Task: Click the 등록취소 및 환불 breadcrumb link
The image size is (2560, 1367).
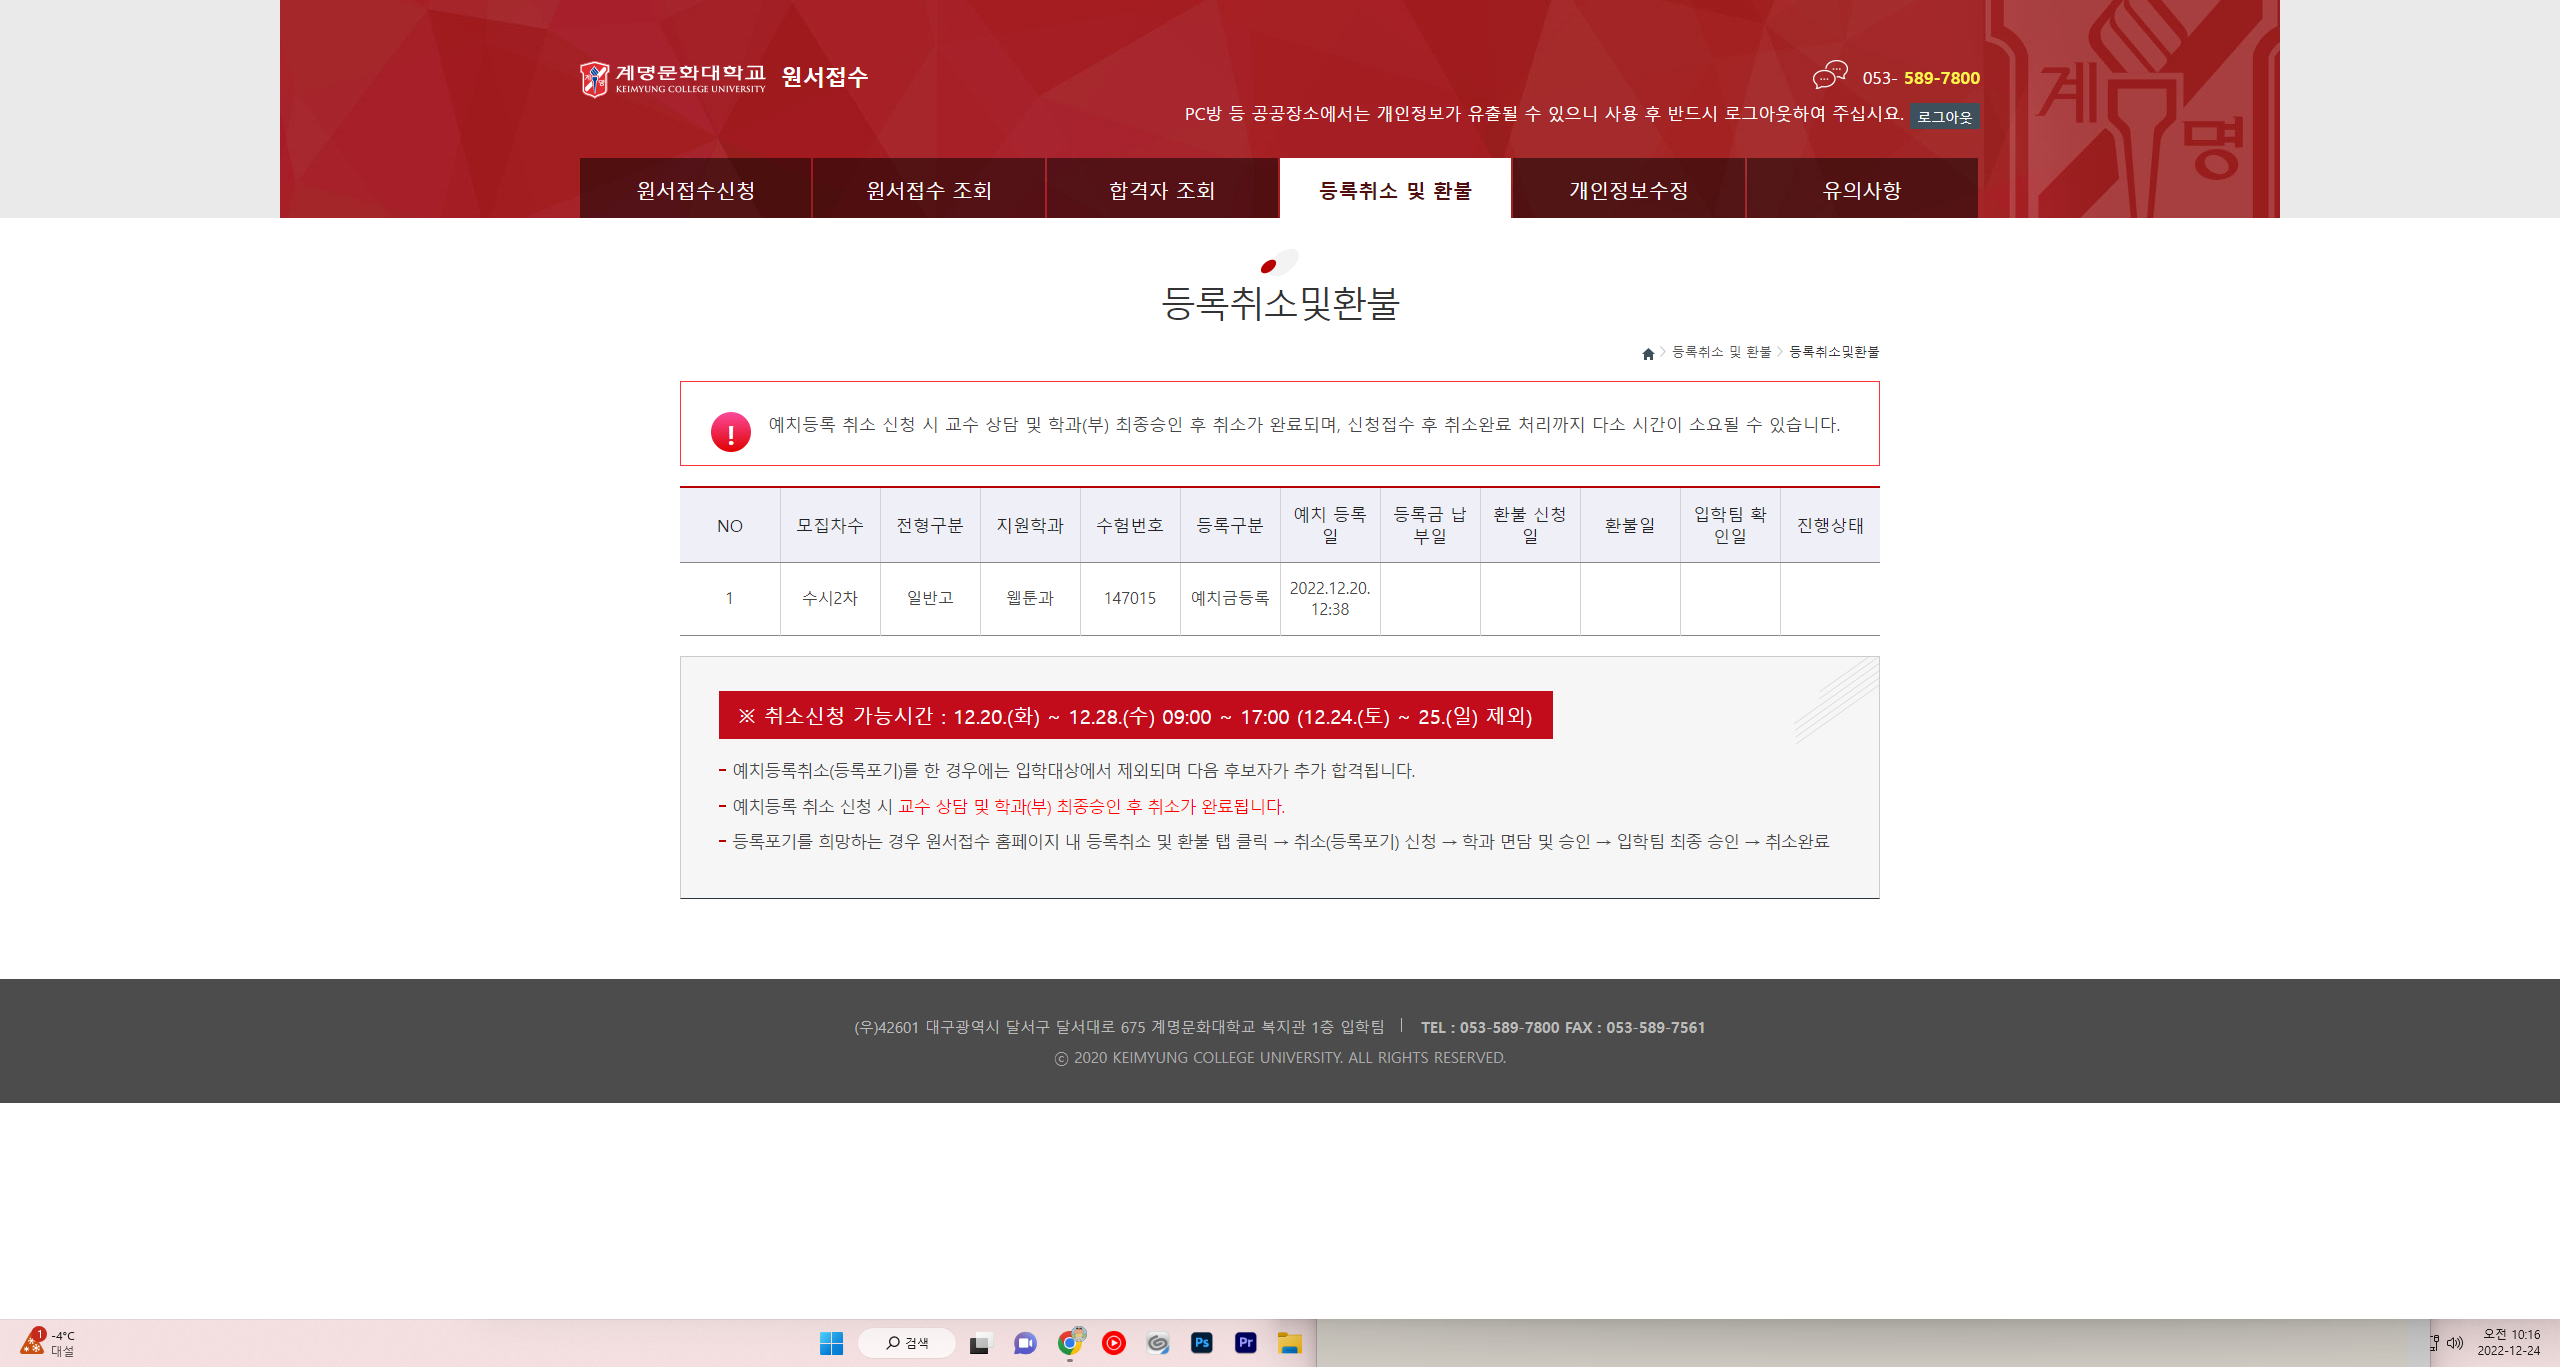Action: click(1721, 352)
